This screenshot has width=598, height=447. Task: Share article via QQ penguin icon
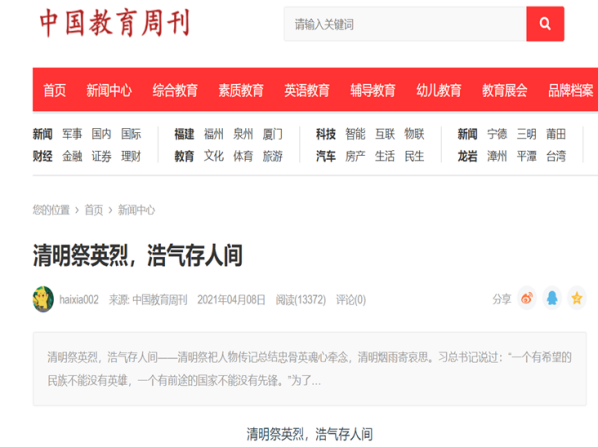click(552, 298)
